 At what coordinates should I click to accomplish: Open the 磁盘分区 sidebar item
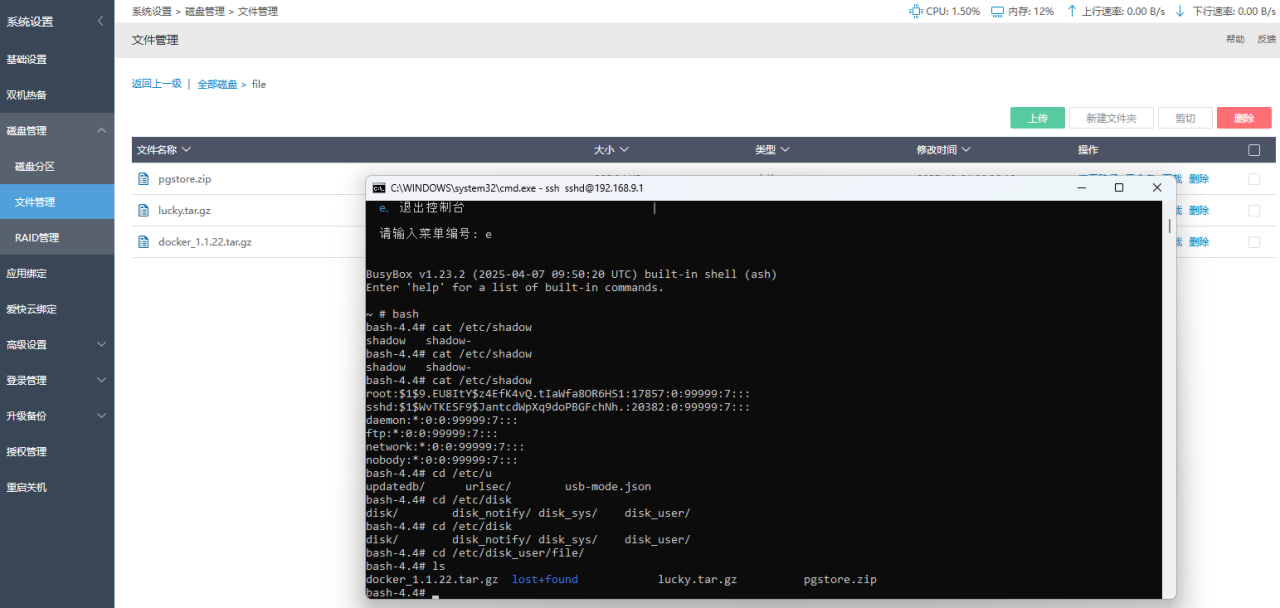click(x=35, y=166)
